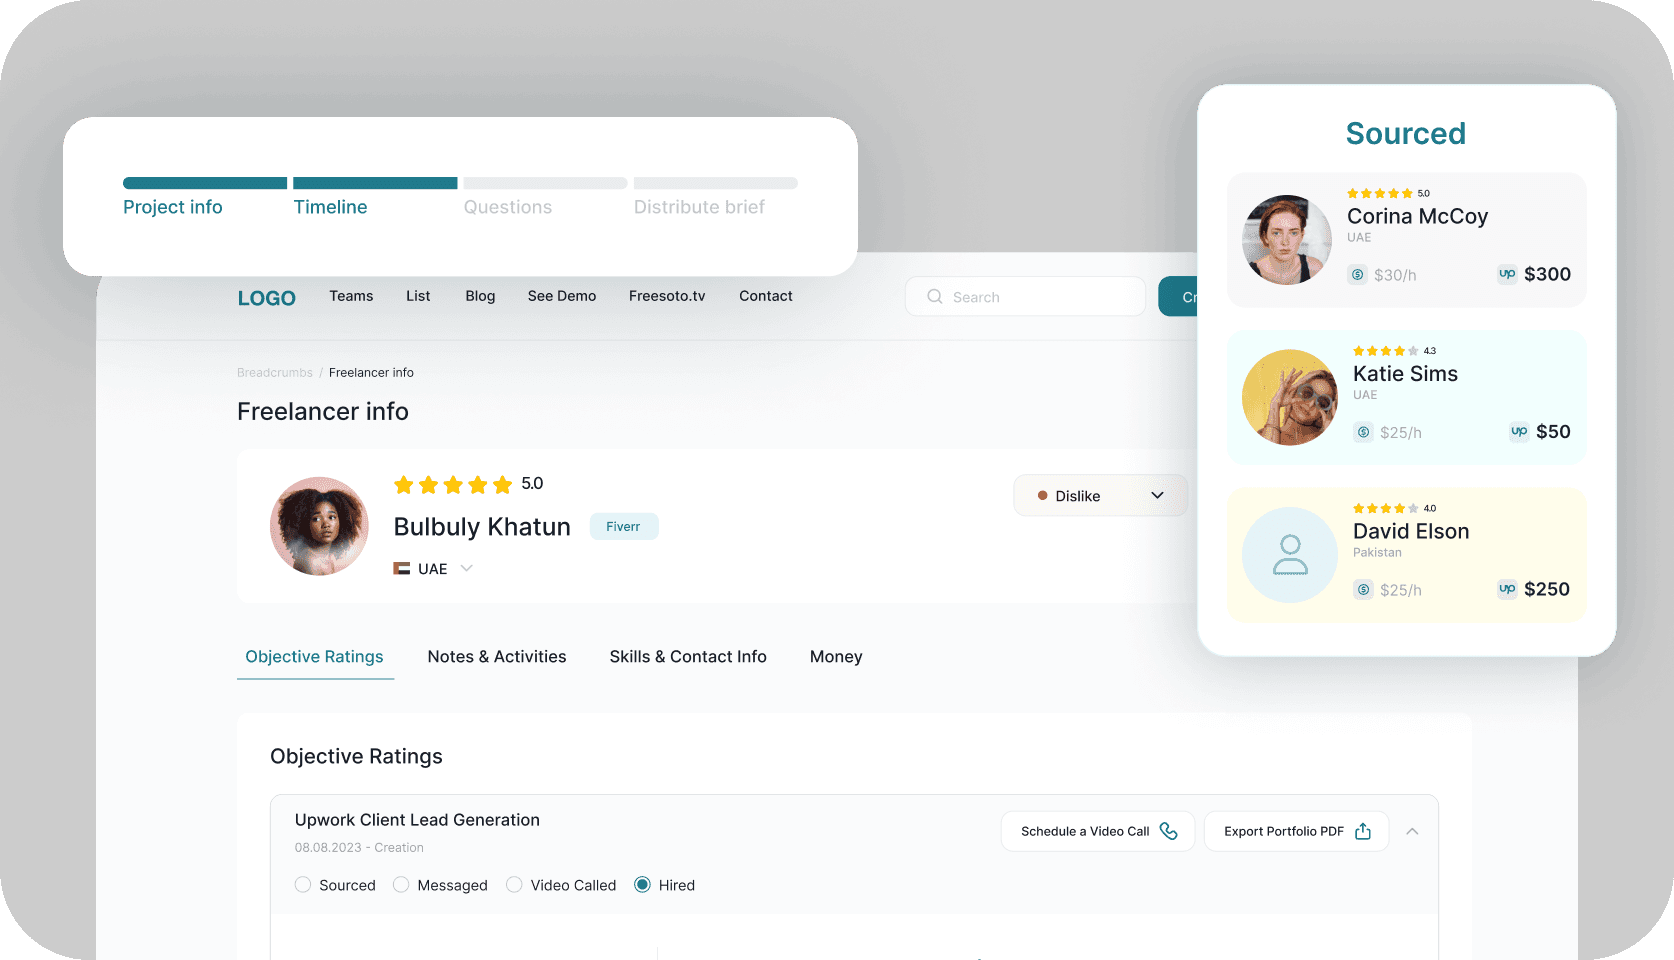Viewport: 1674px width, 960px height.
Task: Open the Teams menu item
Action: (351, 296)
